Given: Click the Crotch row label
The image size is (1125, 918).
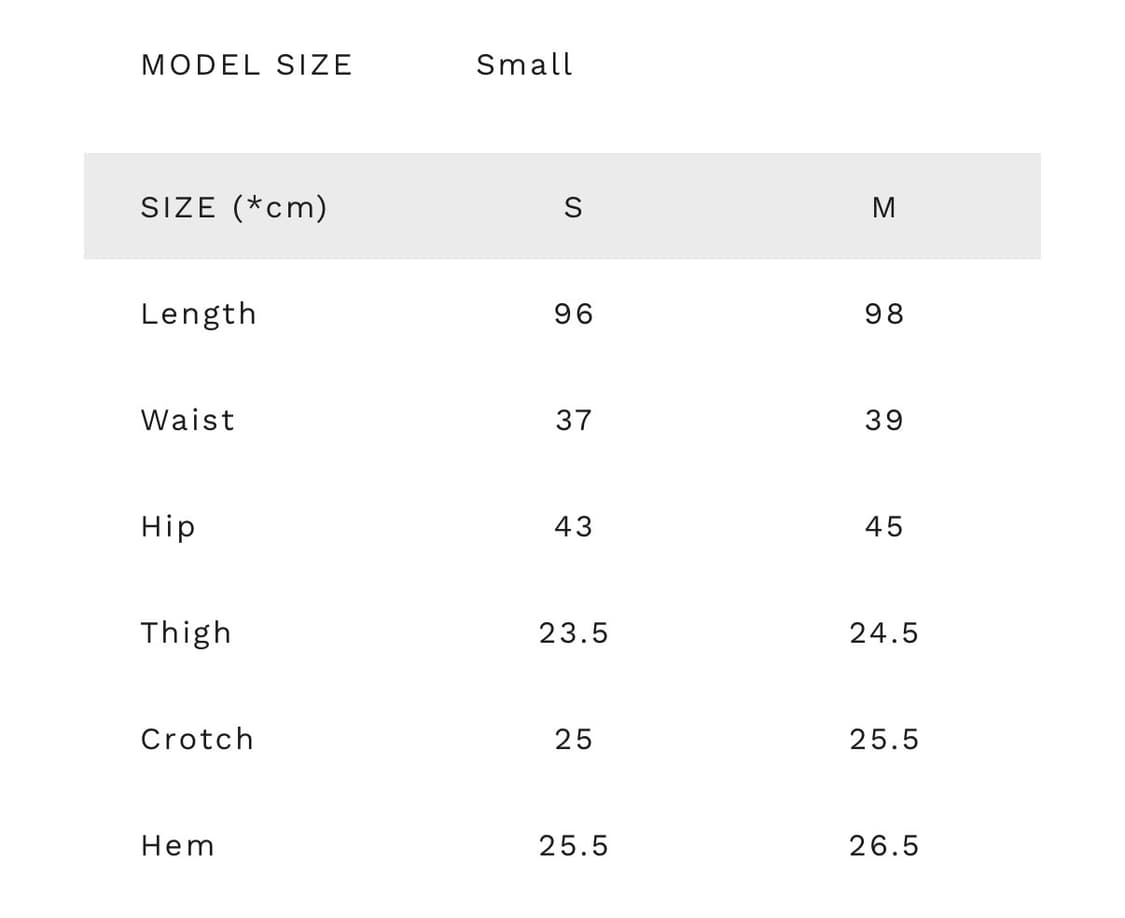Looking at the screenshot, I should coord(197,739).
